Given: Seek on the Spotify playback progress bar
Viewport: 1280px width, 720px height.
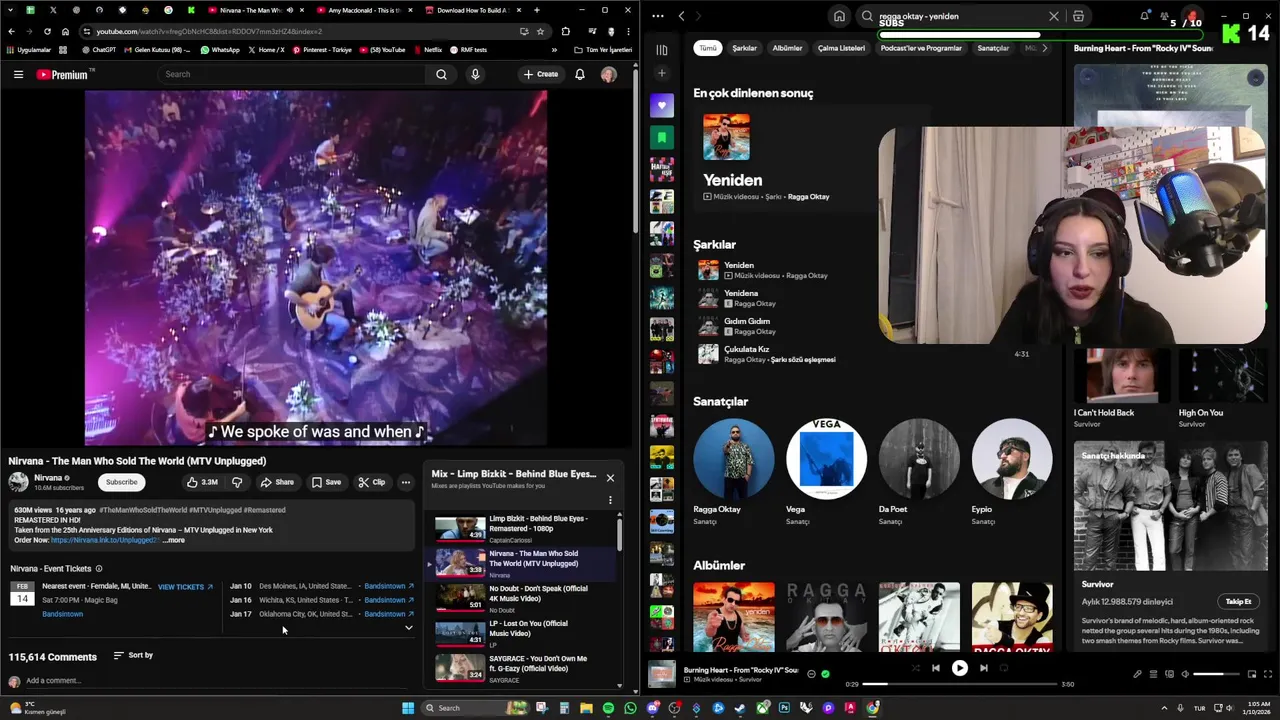Looking at the screenshot, I should (959, 684).
